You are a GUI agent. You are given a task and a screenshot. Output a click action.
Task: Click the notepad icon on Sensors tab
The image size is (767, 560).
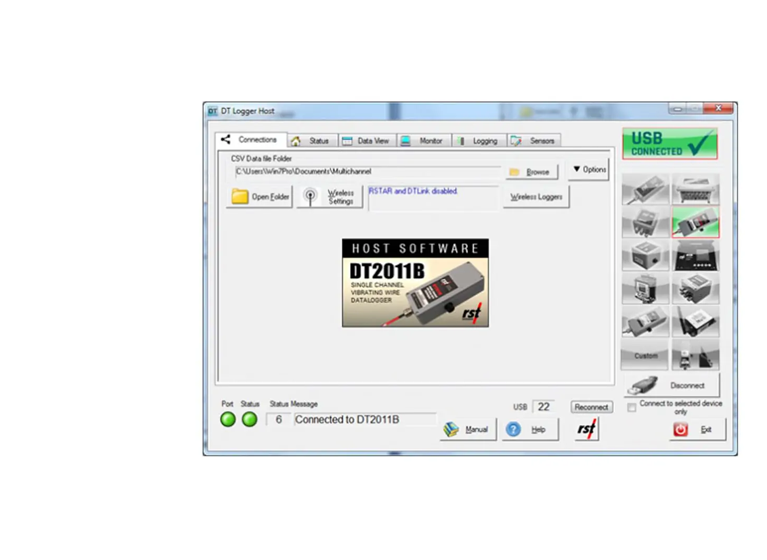516,141
